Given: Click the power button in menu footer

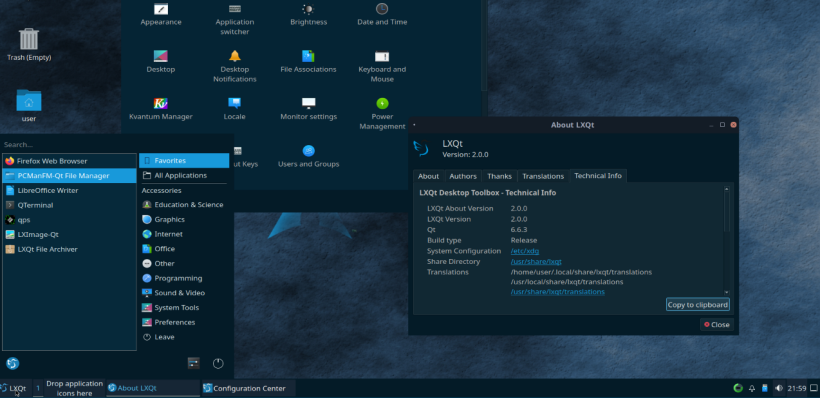Looking at the screenshot, I should pyautogui.click(x=218, y=363).
